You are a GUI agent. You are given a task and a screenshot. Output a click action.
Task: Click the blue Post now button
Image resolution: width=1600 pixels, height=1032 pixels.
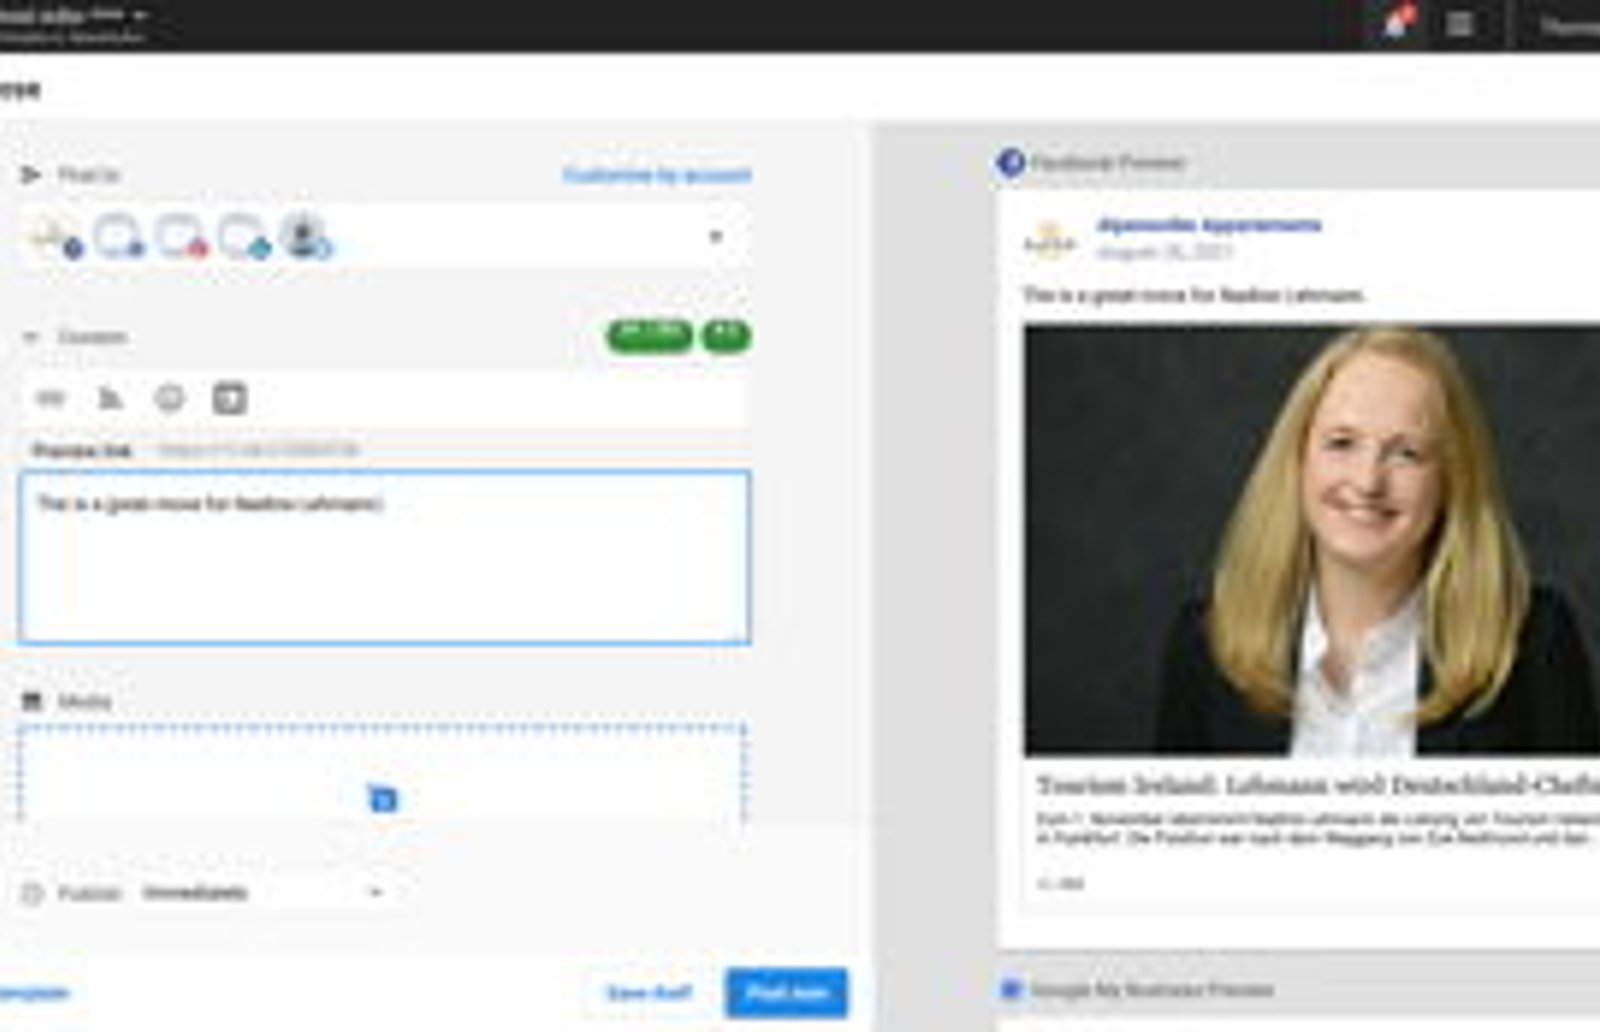pos(786,993)
